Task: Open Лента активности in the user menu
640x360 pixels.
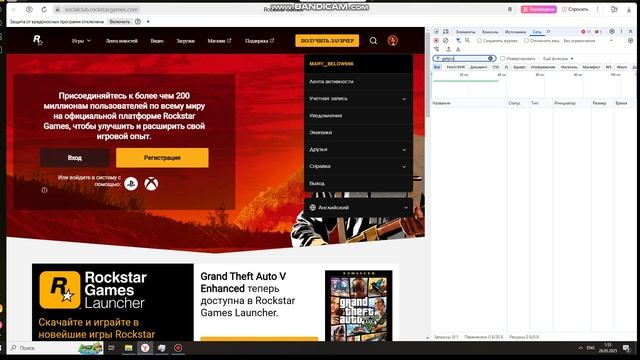Action: coord(358,82)
